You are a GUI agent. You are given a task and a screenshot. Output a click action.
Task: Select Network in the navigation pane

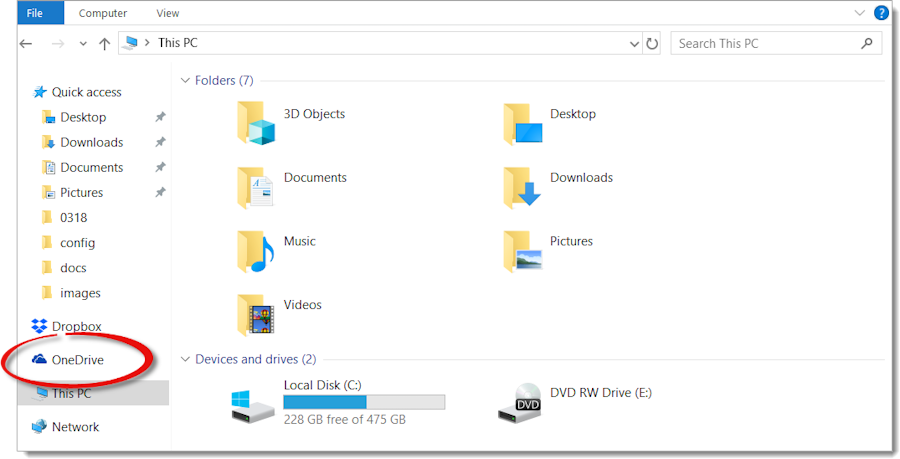65,427
